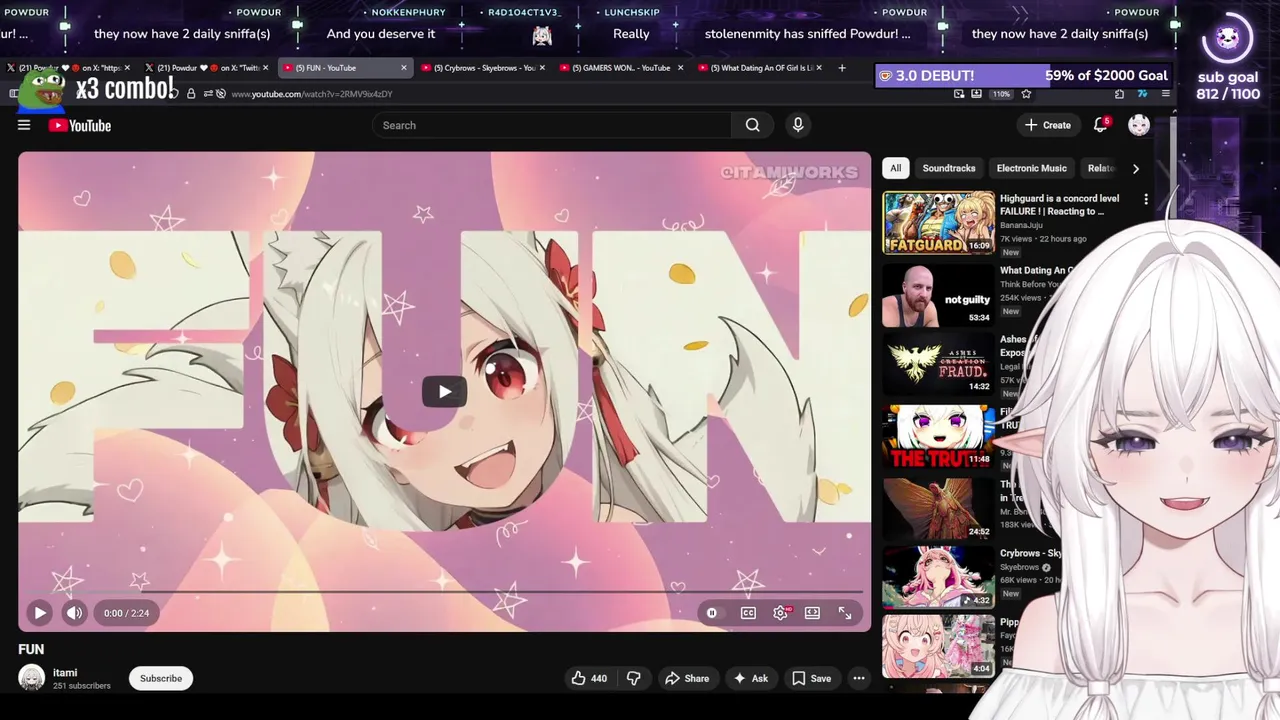Viewport: 1280px width, 720px height.
Task: Play the video from control bar
Action: coord(40,613)
